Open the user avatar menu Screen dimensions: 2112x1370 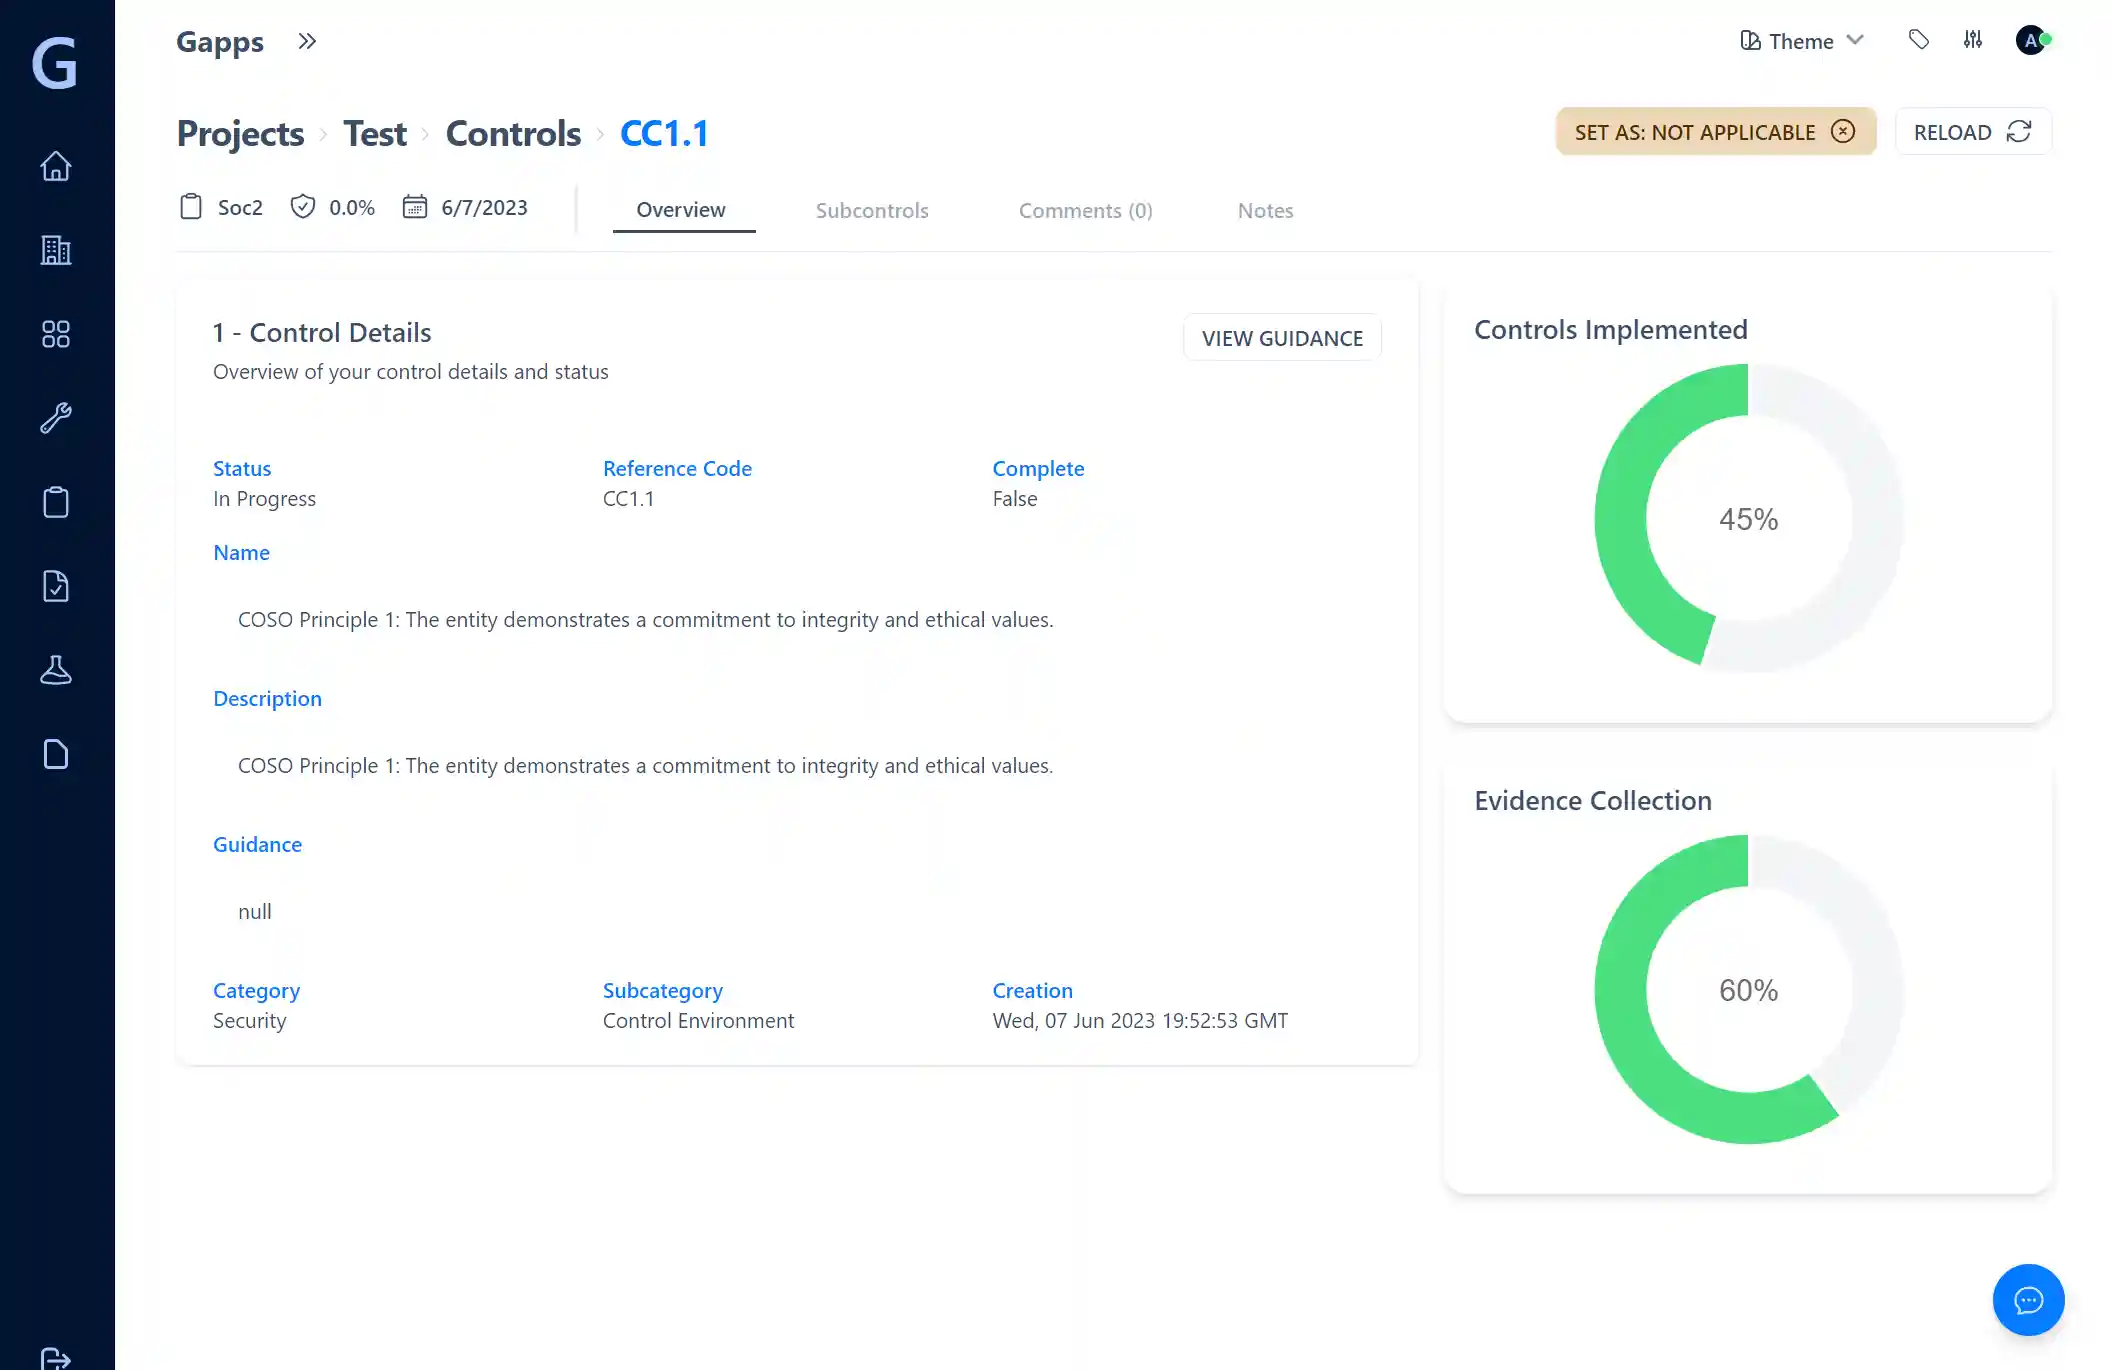tap(2031, 40)
